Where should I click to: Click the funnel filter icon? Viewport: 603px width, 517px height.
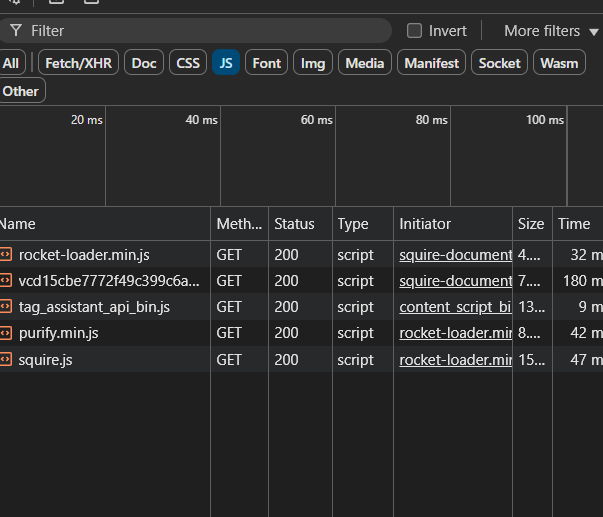coord(15,31)
